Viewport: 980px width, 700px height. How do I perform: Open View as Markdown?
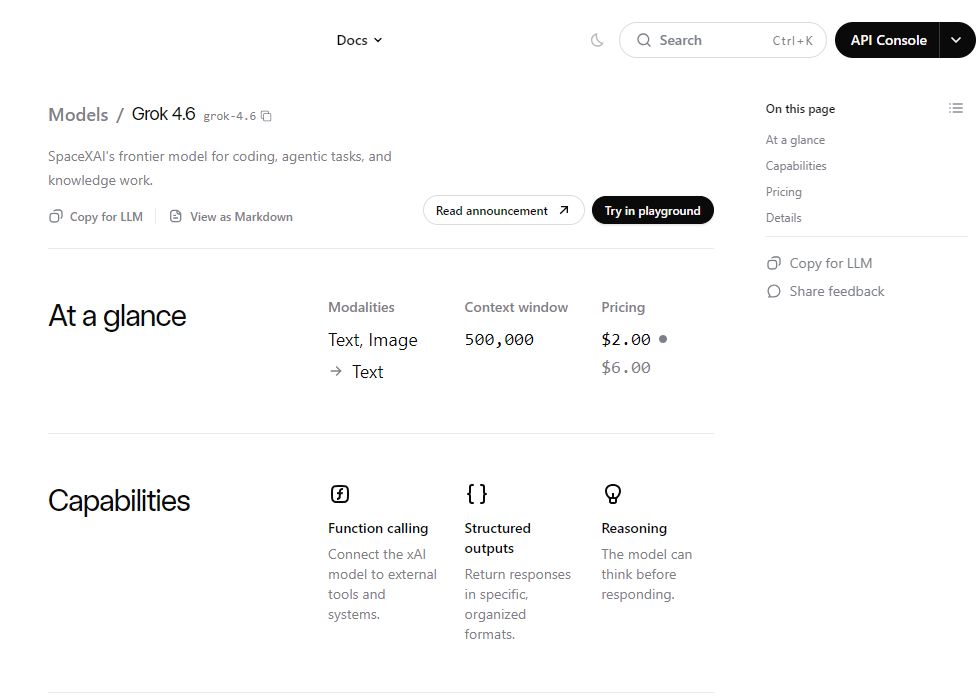pyautogui.click(x=231, y=216)
